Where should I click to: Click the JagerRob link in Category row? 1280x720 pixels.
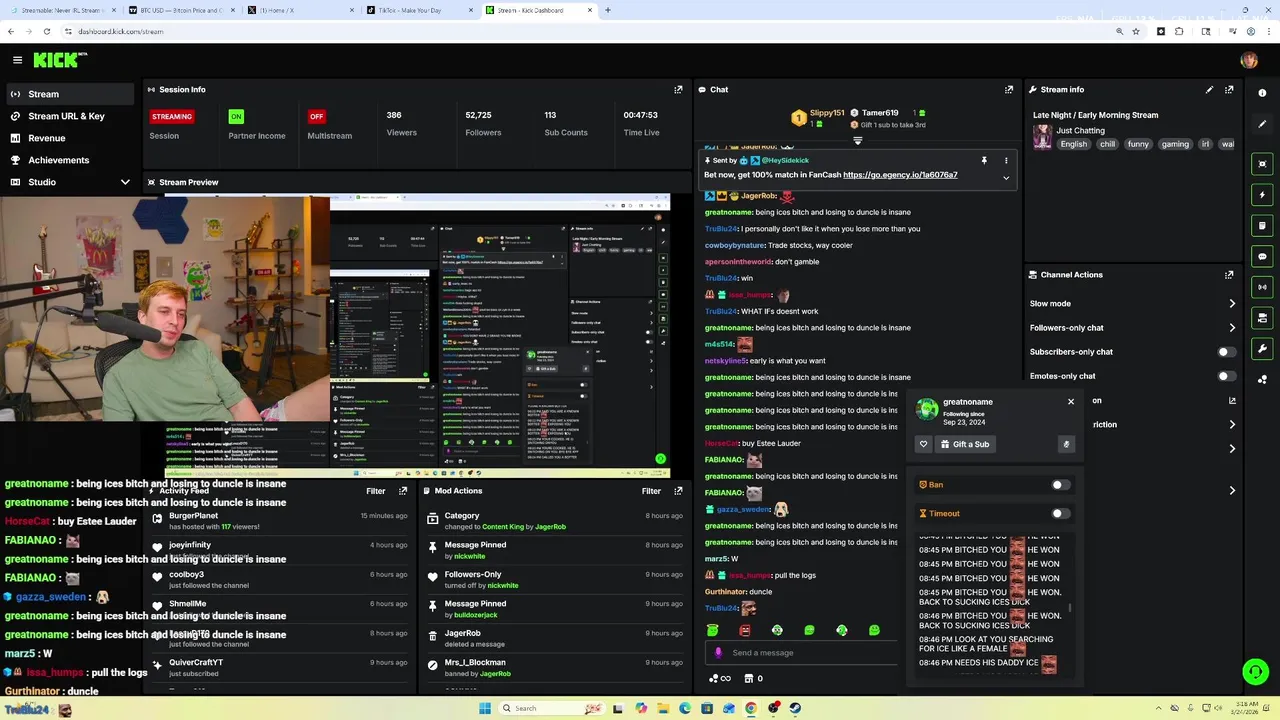[550, 527]
